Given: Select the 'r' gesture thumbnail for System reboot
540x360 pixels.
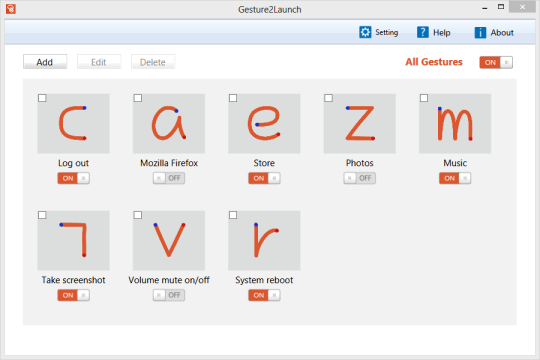Looking at the screenshot, I should pyautogui.click(x=264, y=241).
